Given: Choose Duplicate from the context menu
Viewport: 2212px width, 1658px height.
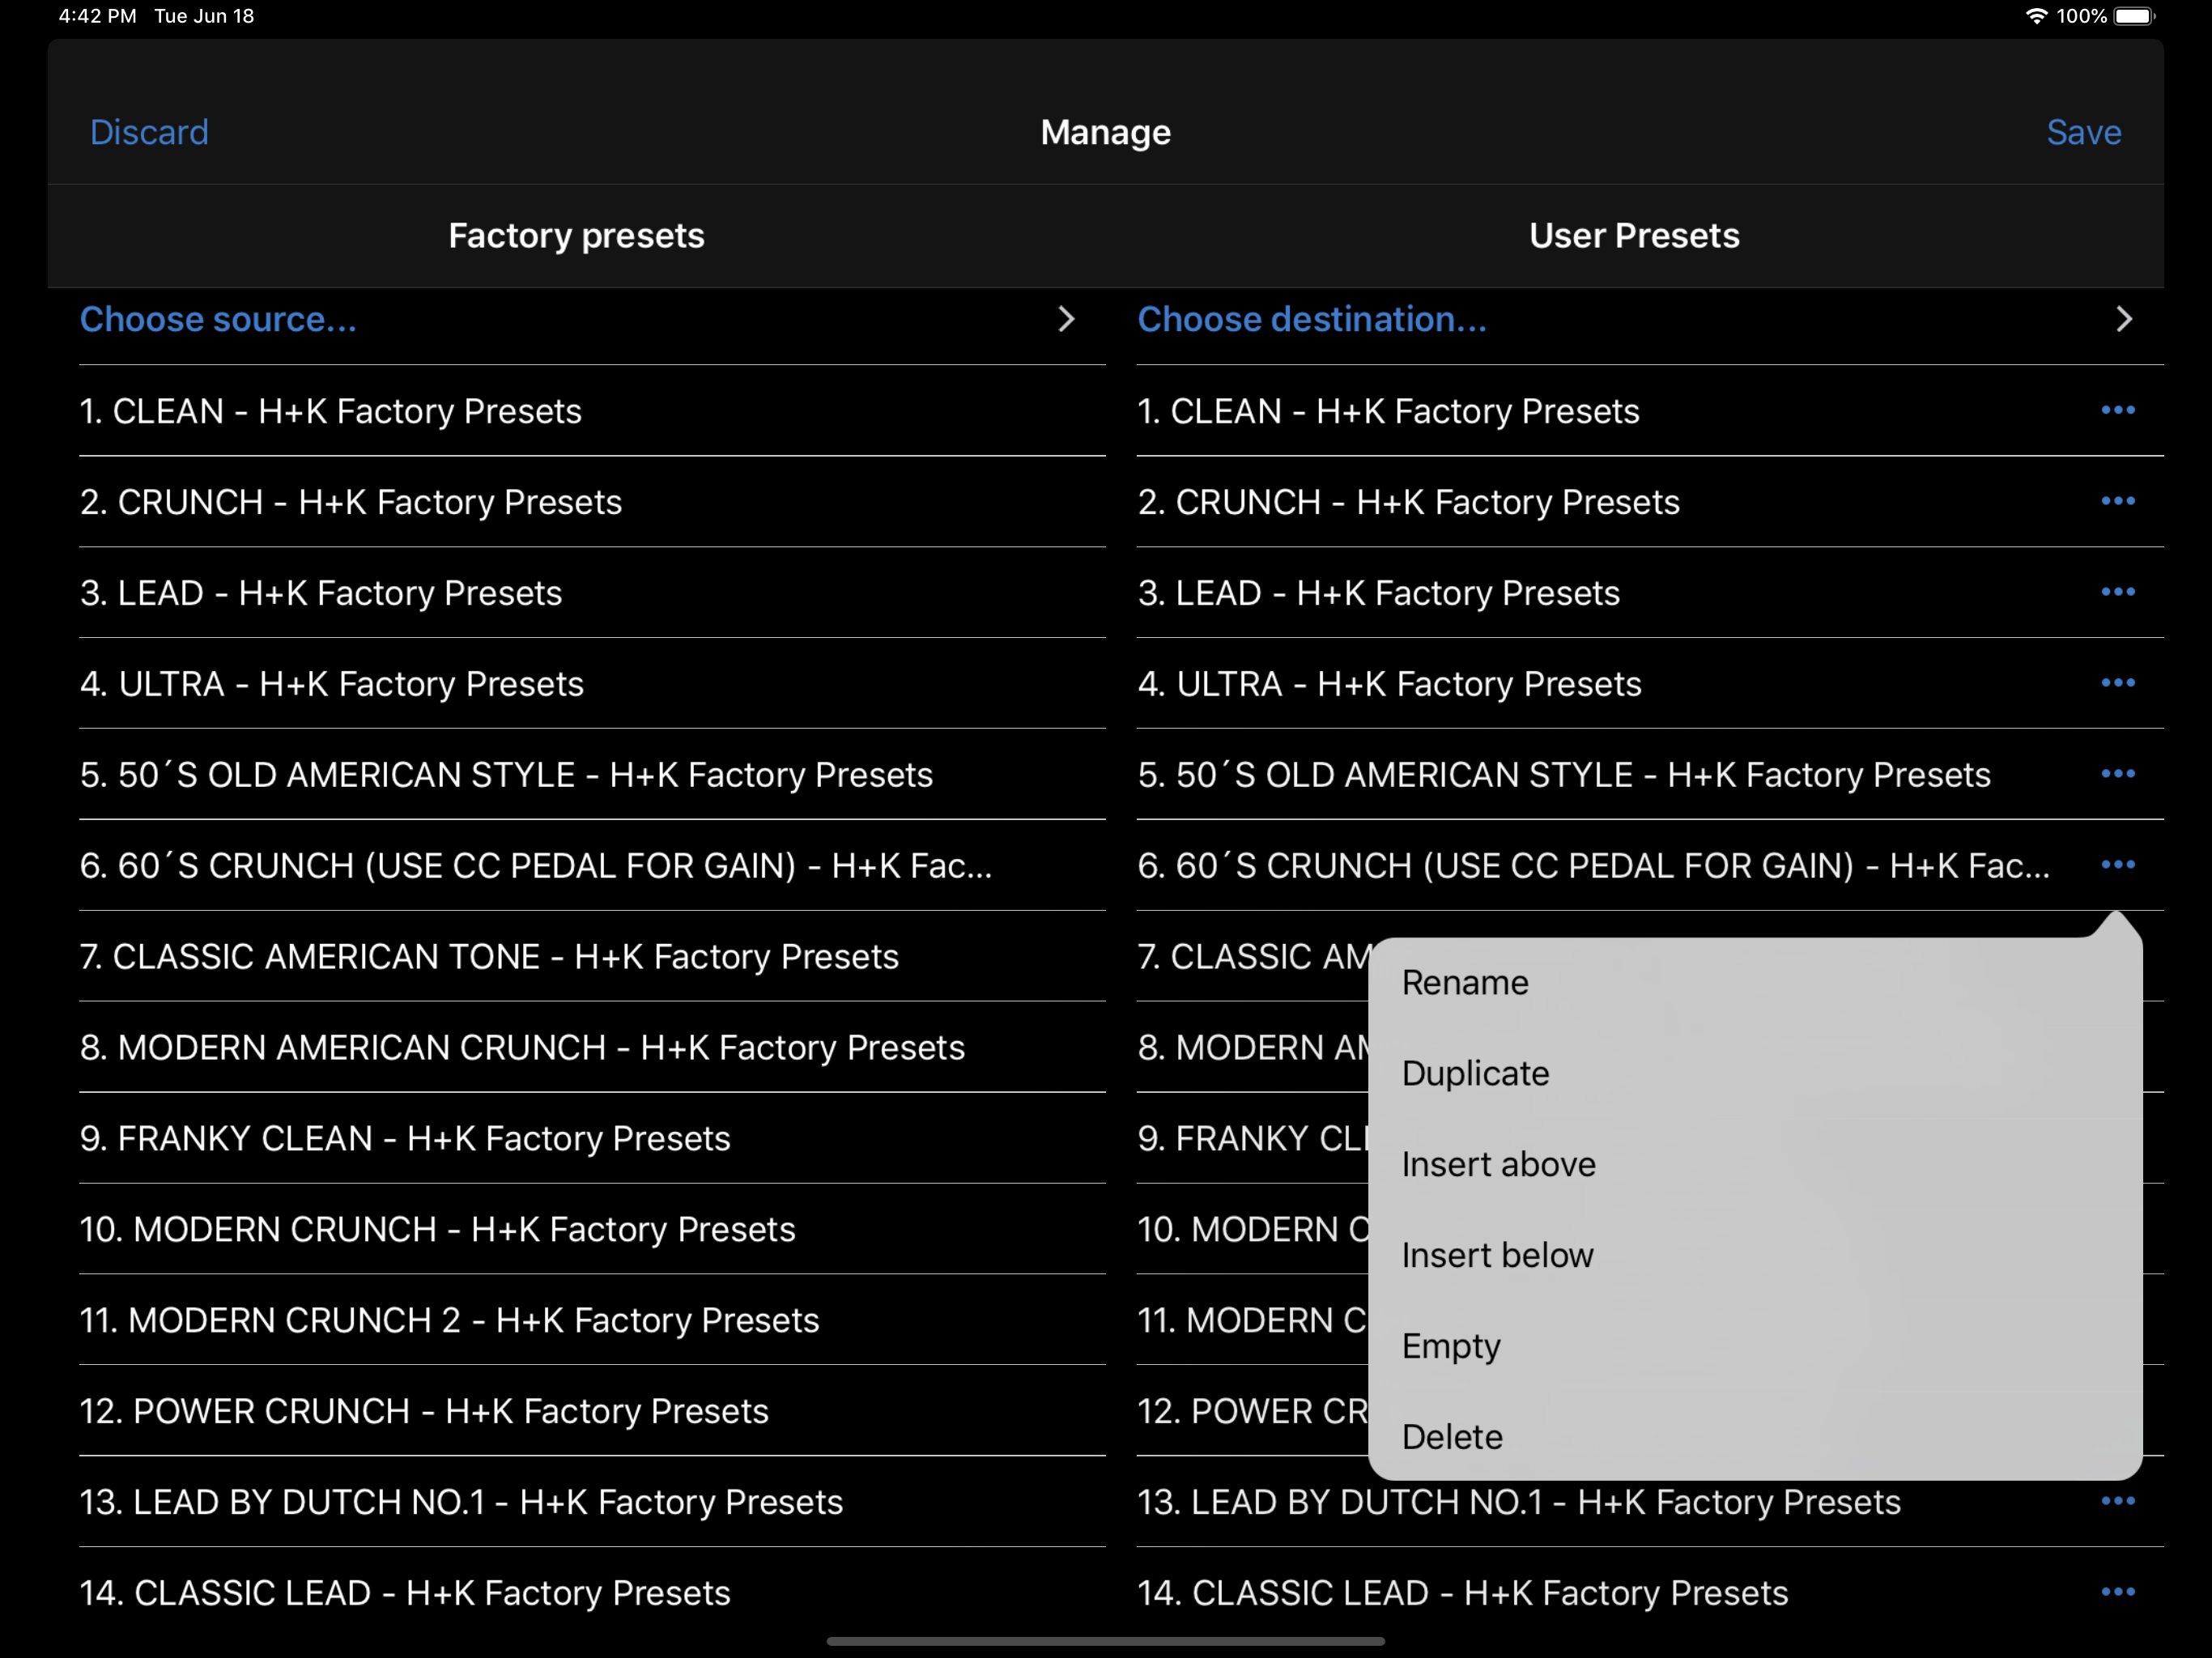Looking at the screenshot, I should [x=1755, y=1074].
